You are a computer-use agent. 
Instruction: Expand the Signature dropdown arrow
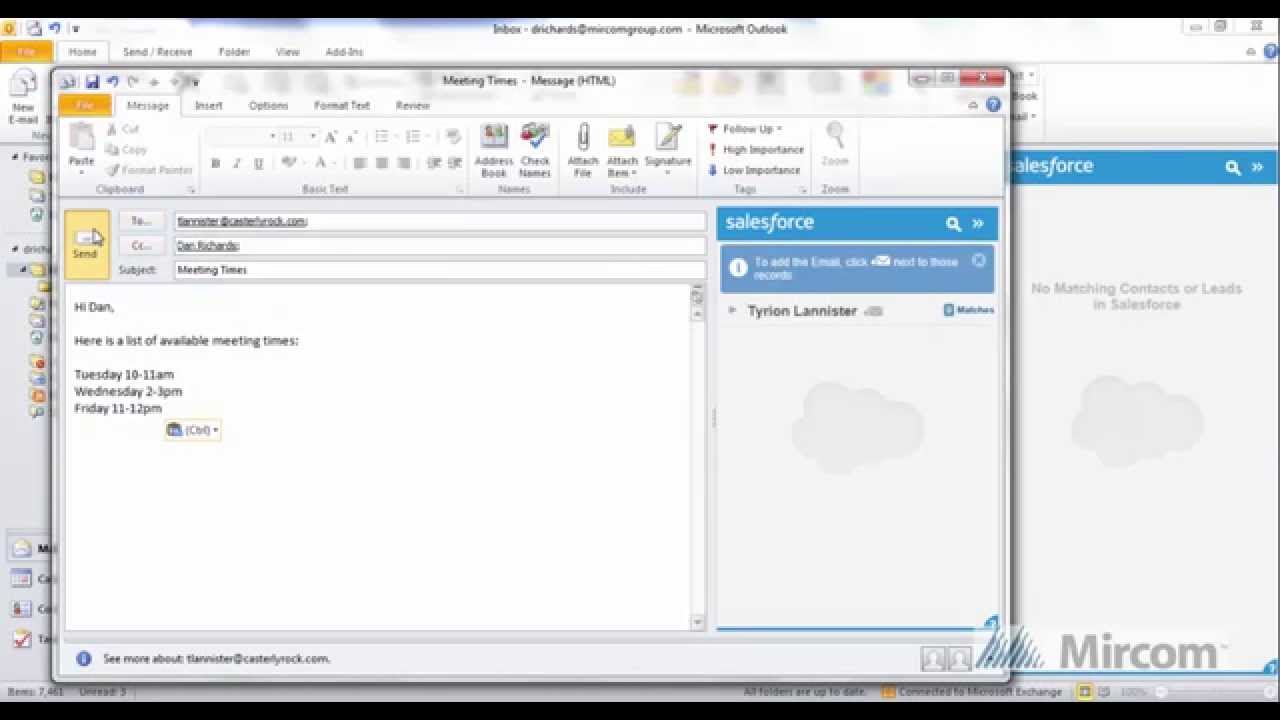pos(668,174)
